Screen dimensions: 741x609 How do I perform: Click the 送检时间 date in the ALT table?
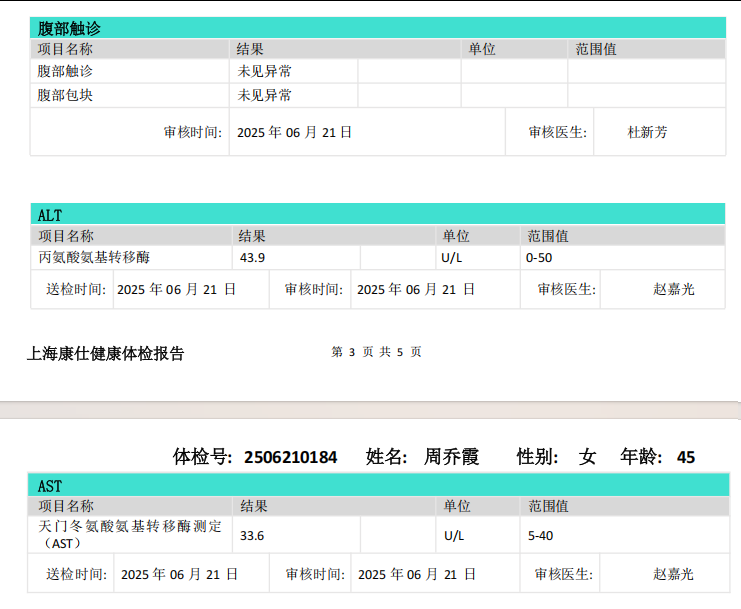176,290
